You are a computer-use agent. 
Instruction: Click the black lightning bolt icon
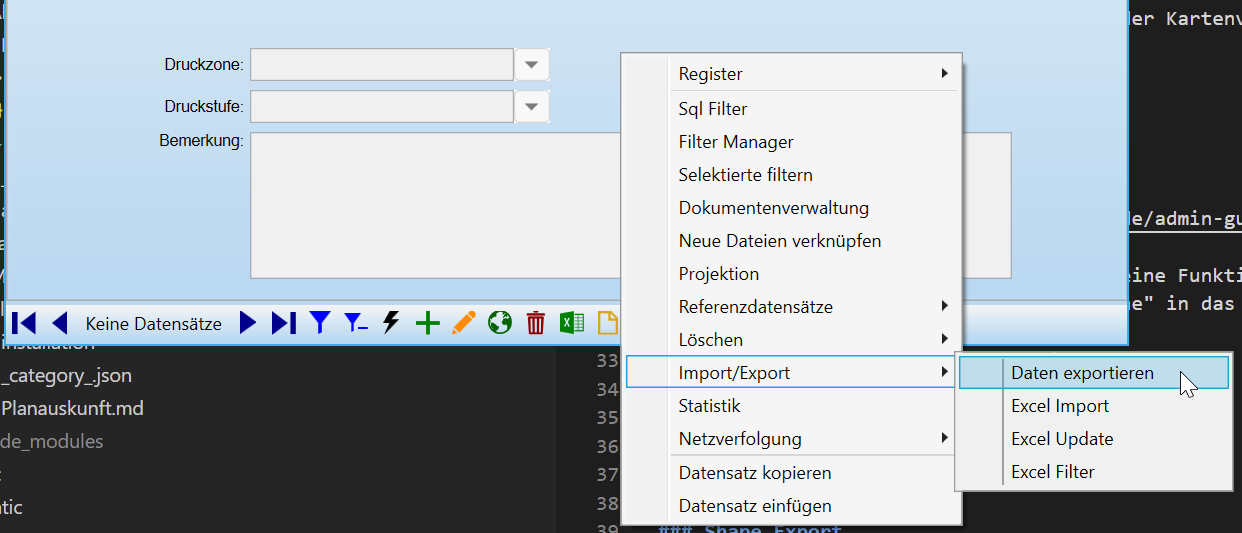pos(392,323)
